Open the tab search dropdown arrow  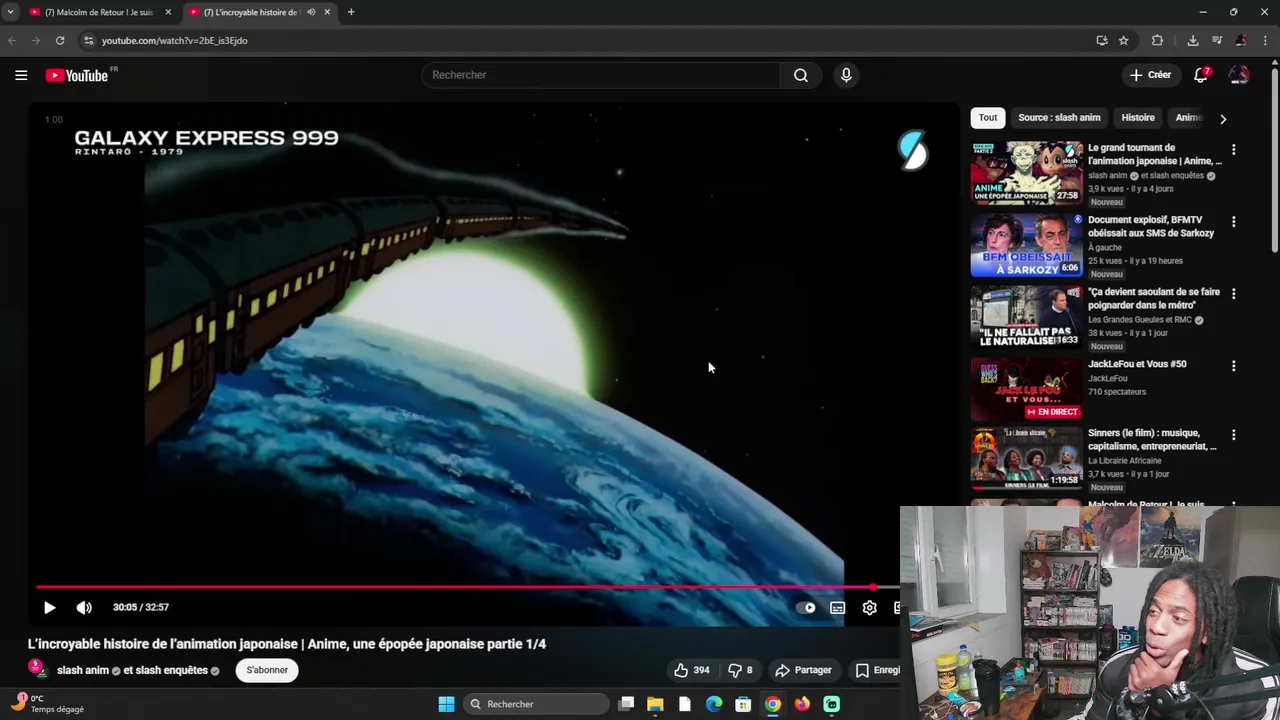(x=10, y=12)
